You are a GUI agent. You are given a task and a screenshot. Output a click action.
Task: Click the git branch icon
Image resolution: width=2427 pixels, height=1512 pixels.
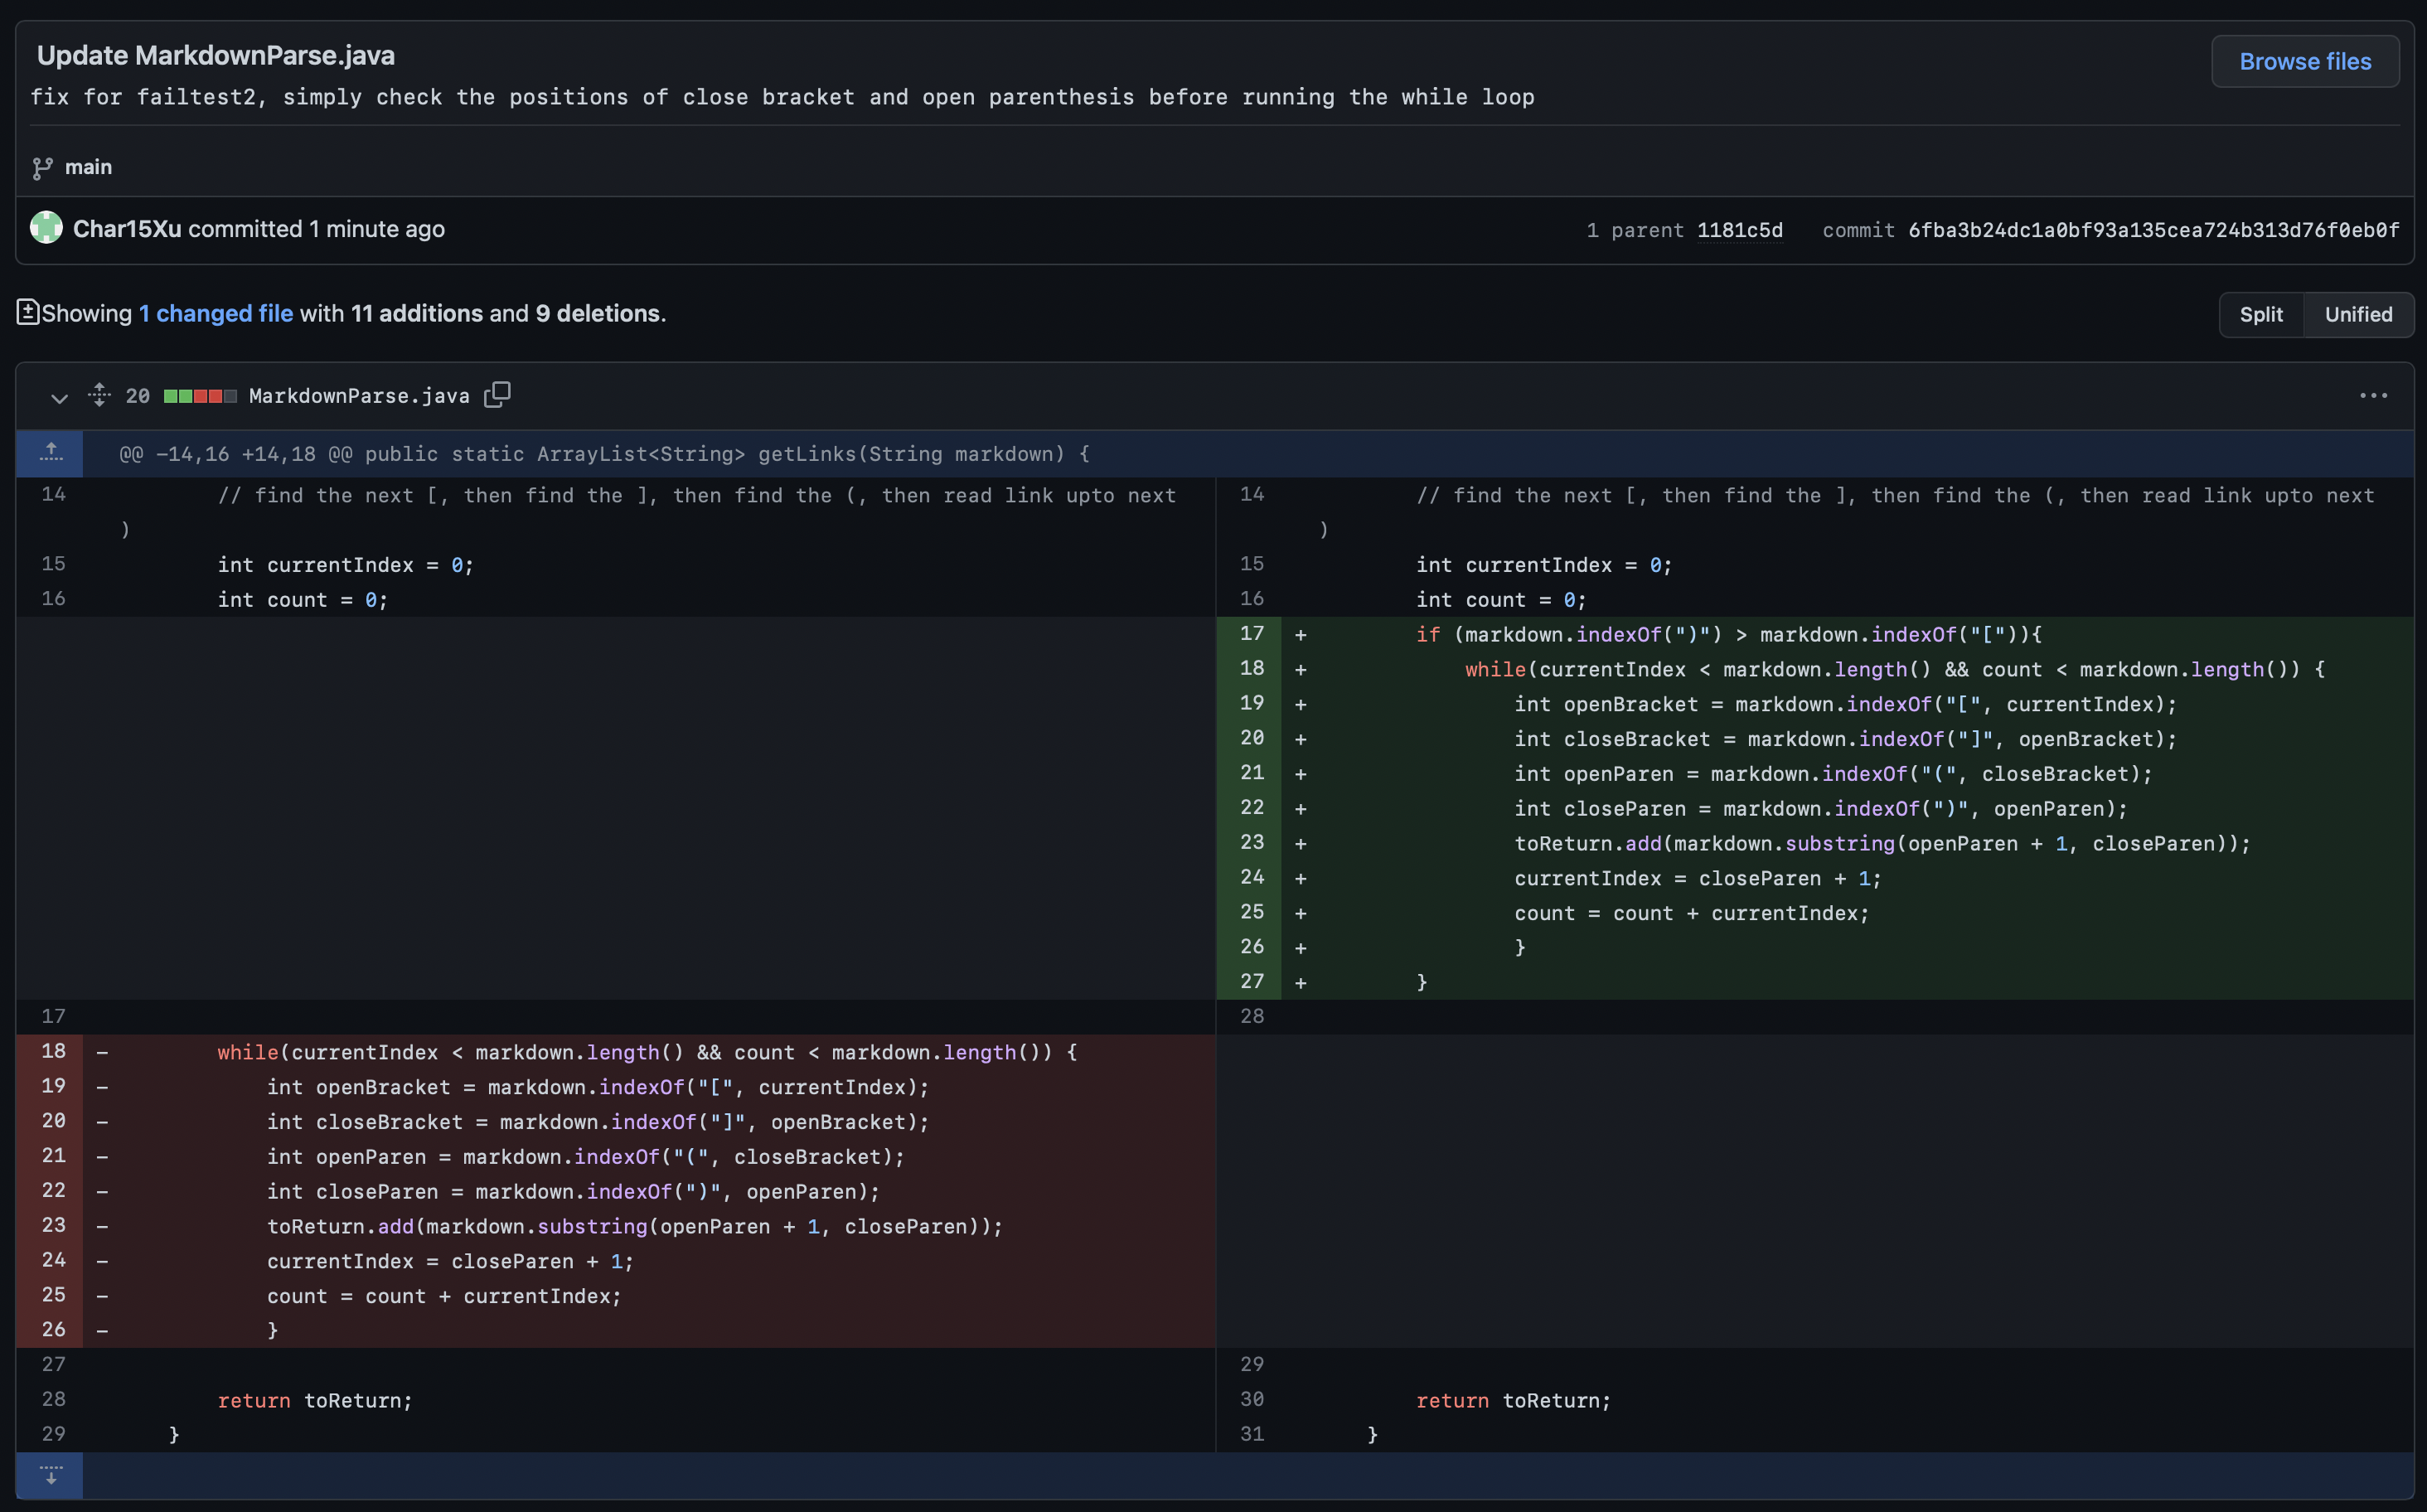pyautogui.click(x=42, y=168)
